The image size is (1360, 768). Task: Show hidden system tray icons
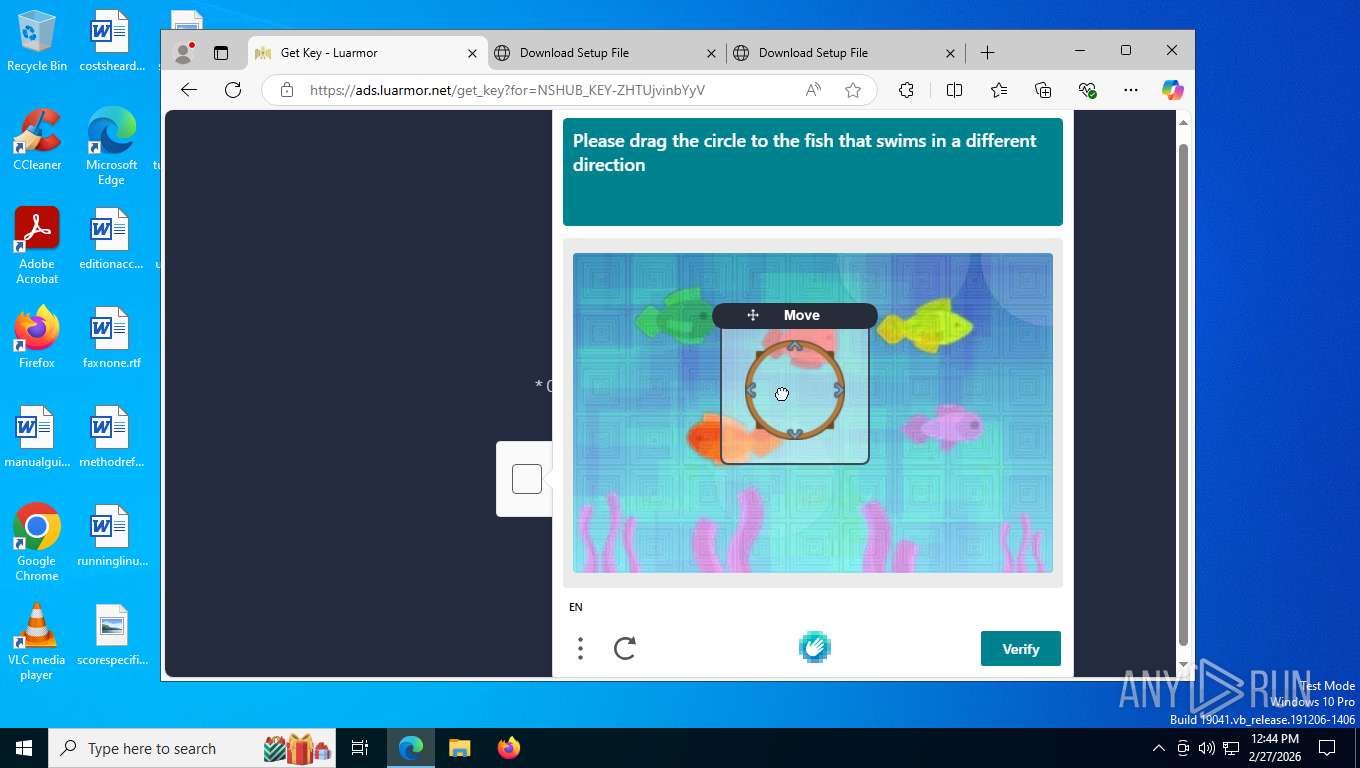pos(1159,748)
